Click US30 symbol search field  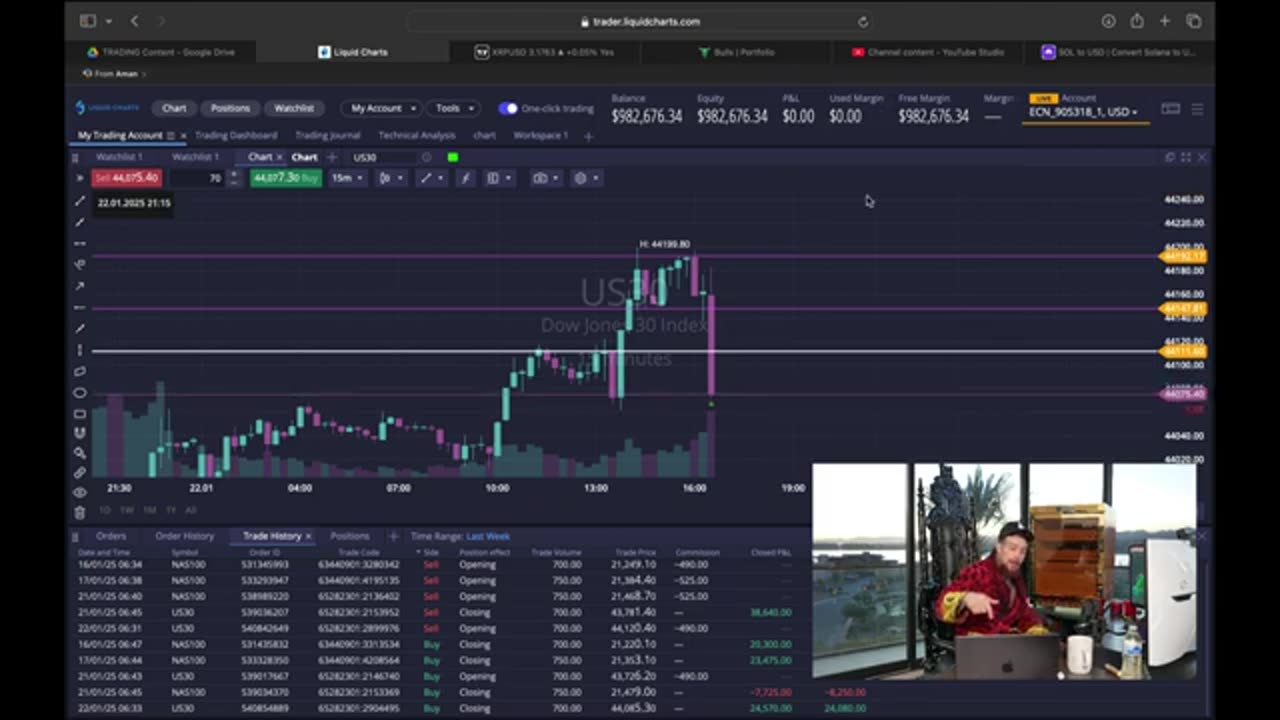coord(384,157)
